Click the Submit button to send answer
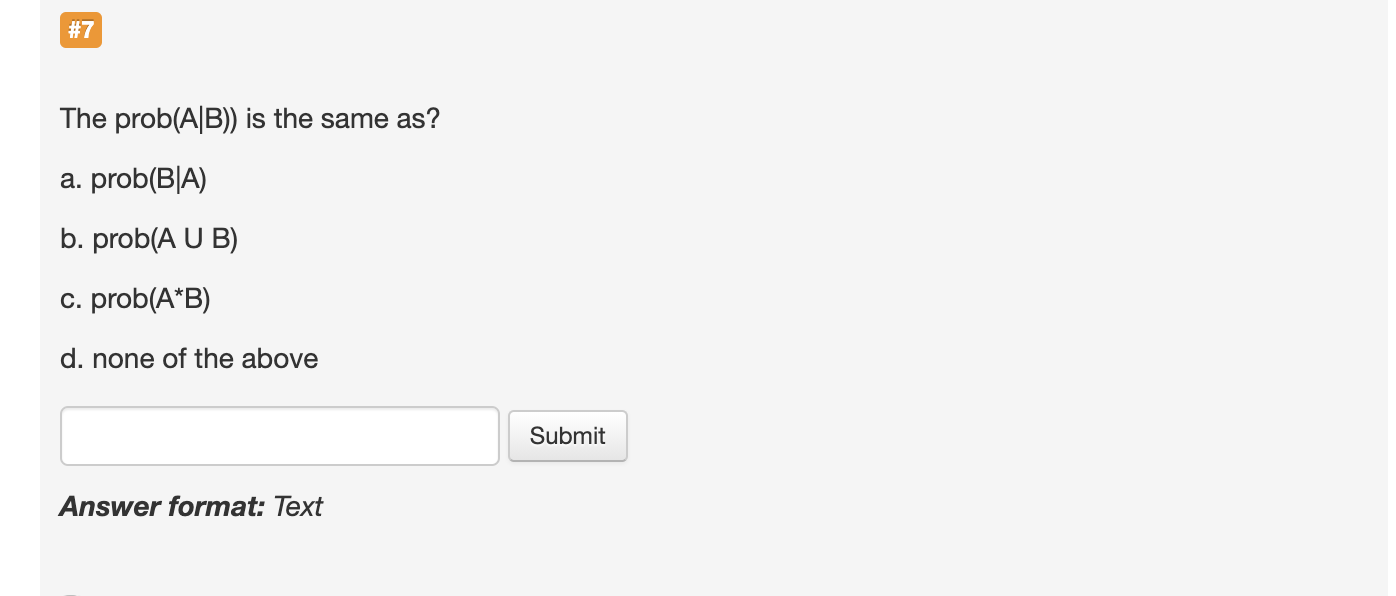The image size is (1396, 596). click(567, 435)
